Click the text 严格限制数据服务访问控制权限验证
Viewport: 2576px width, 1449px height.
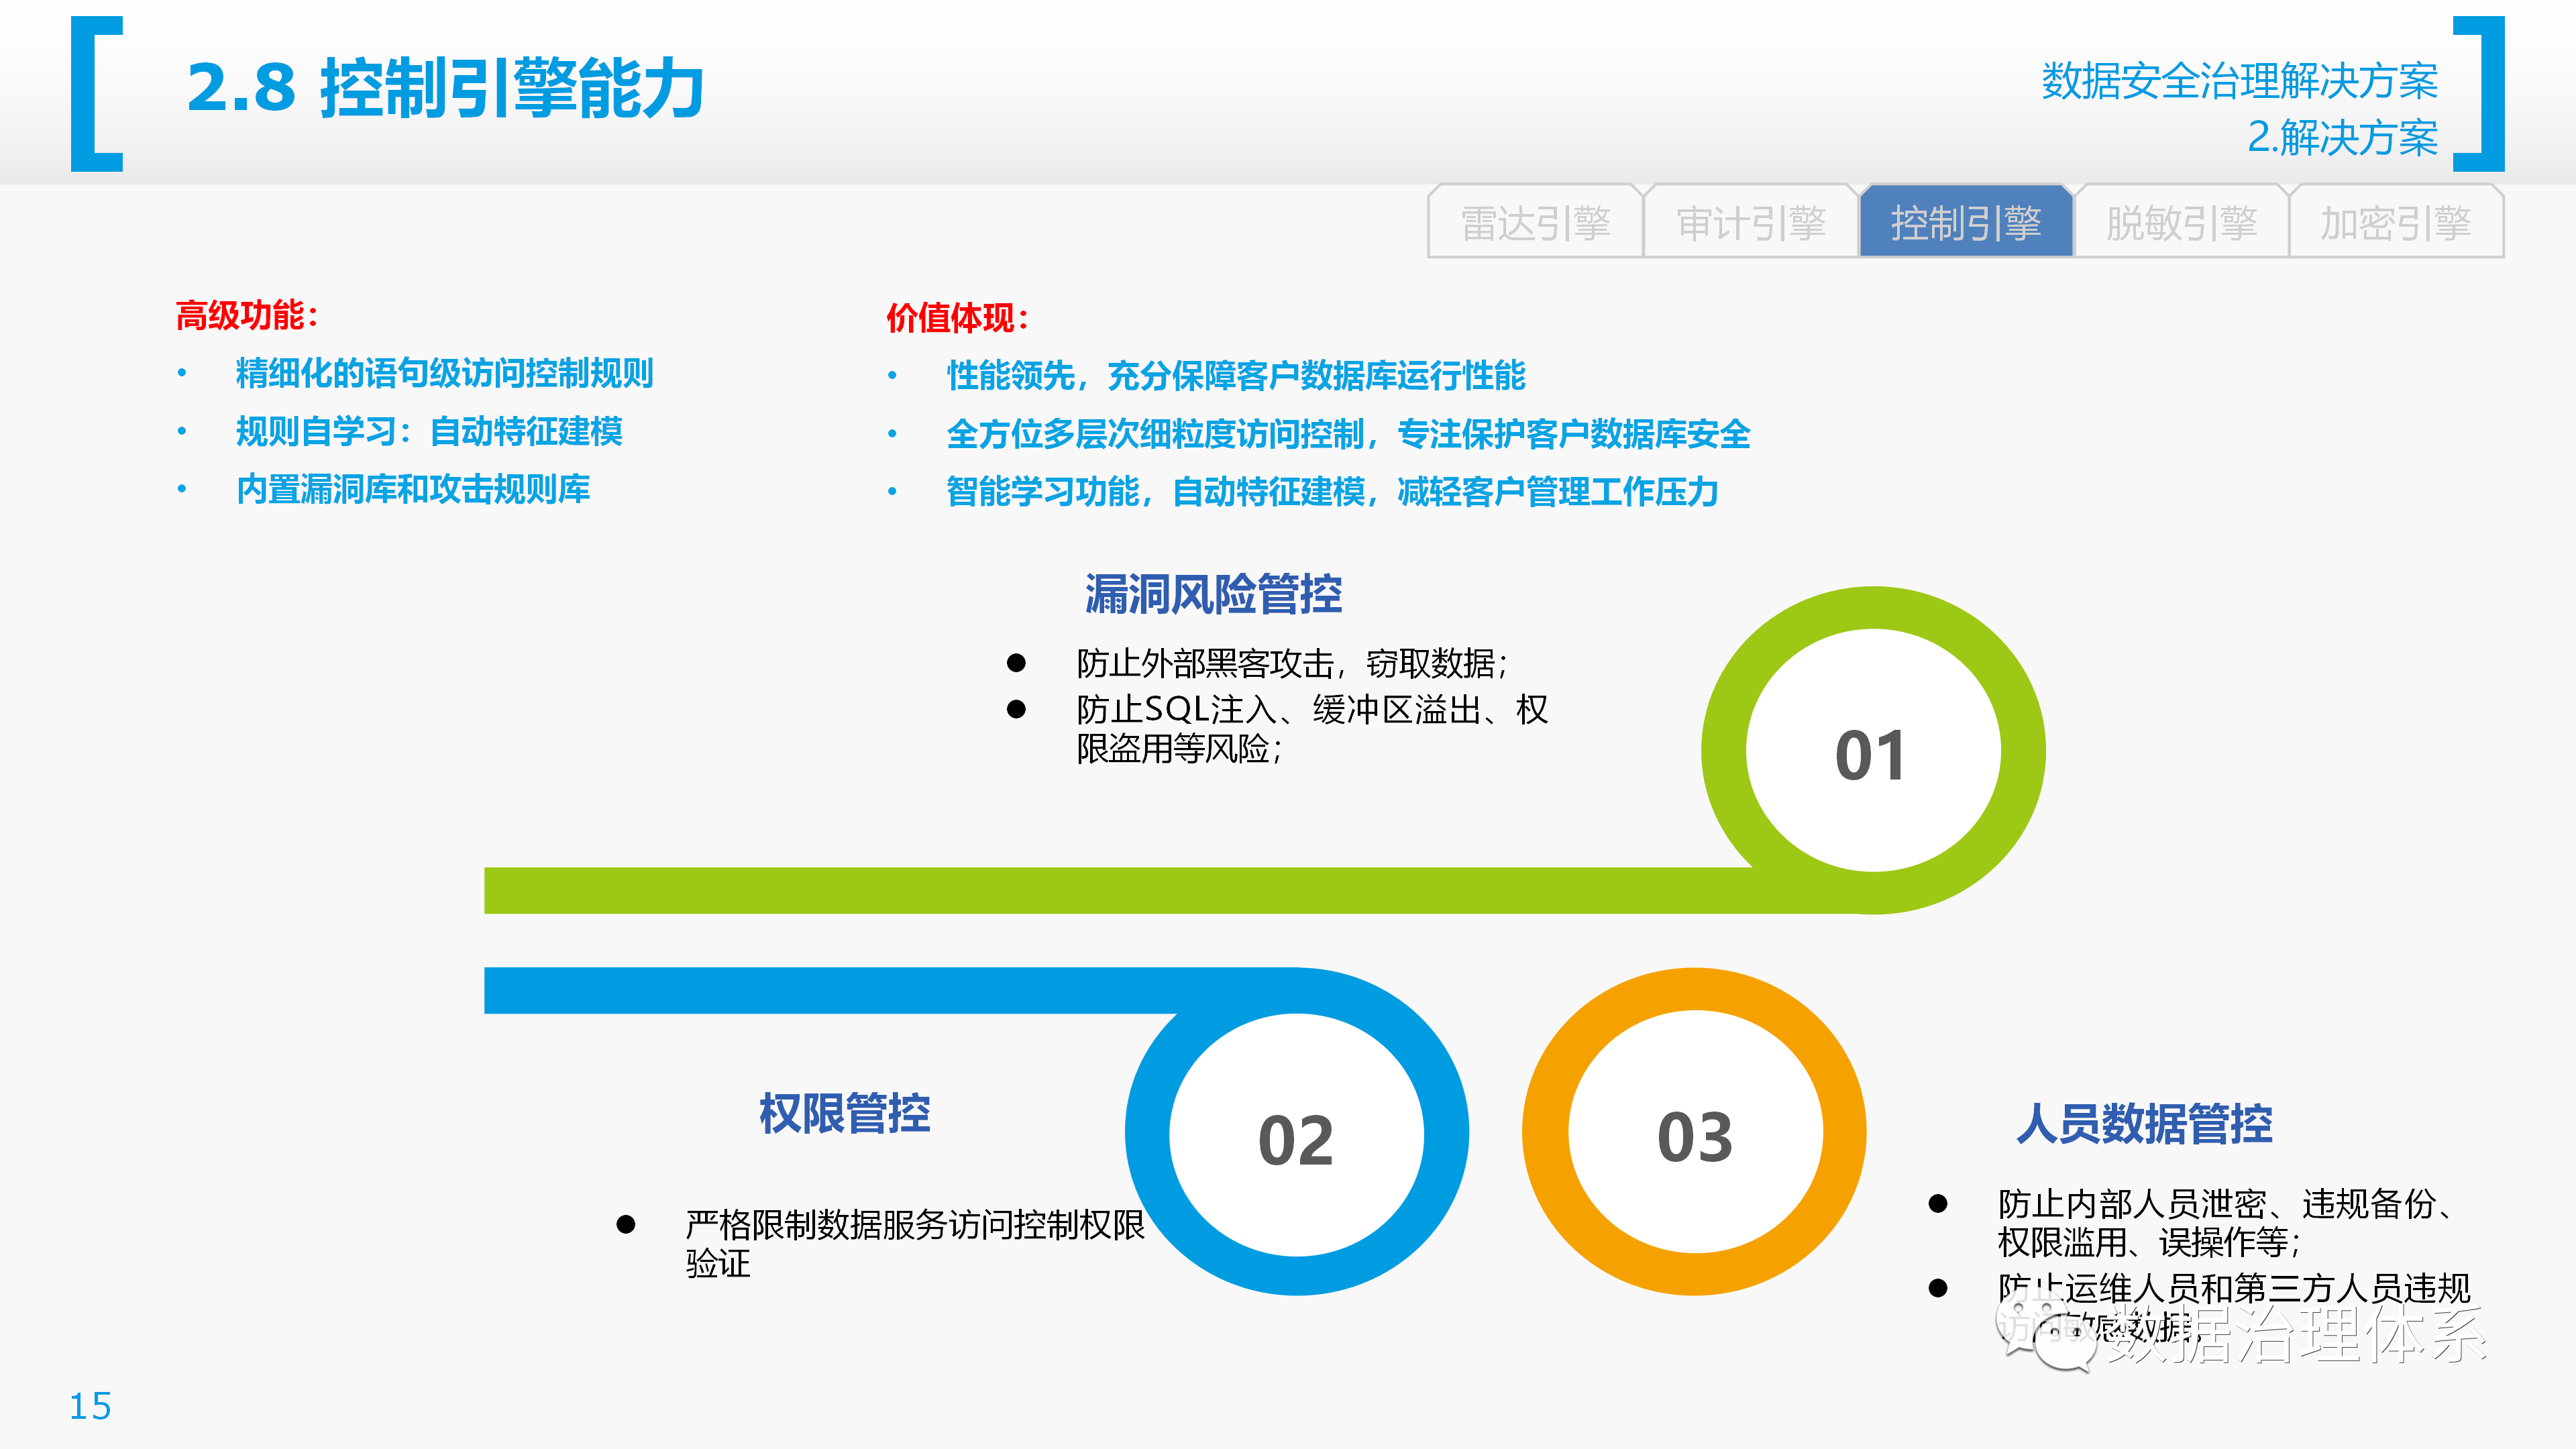(x=915, y=1243)
